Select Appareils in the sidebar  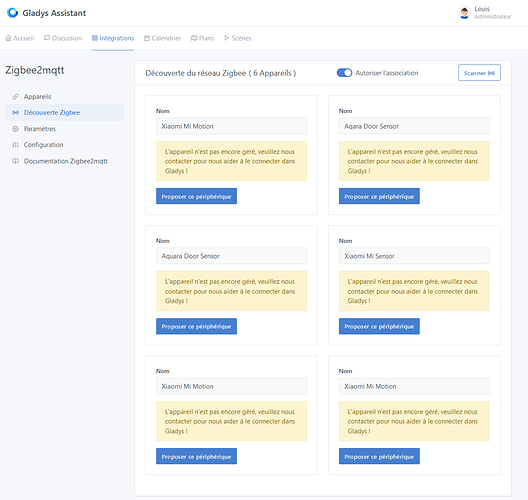pos(65,97)
